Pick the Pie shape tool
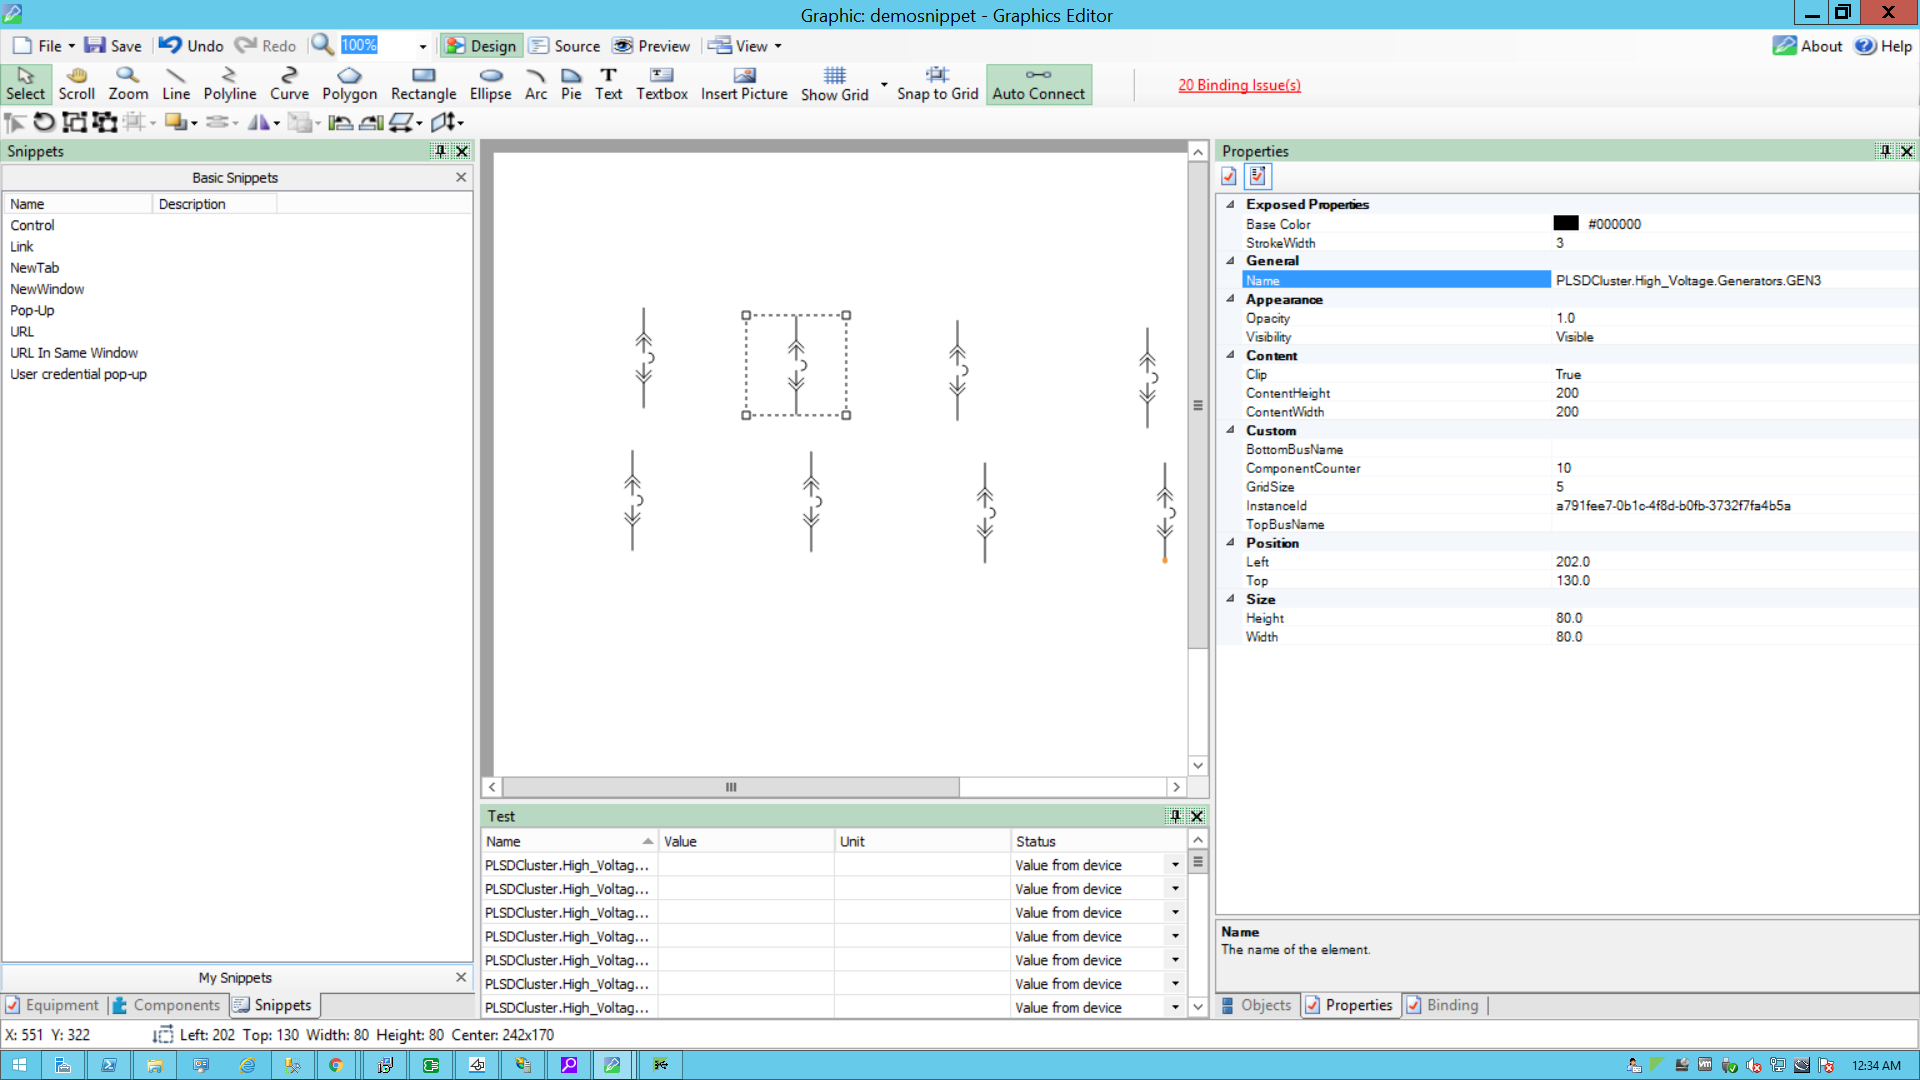 pyautogui.click(x=571, y=84)
